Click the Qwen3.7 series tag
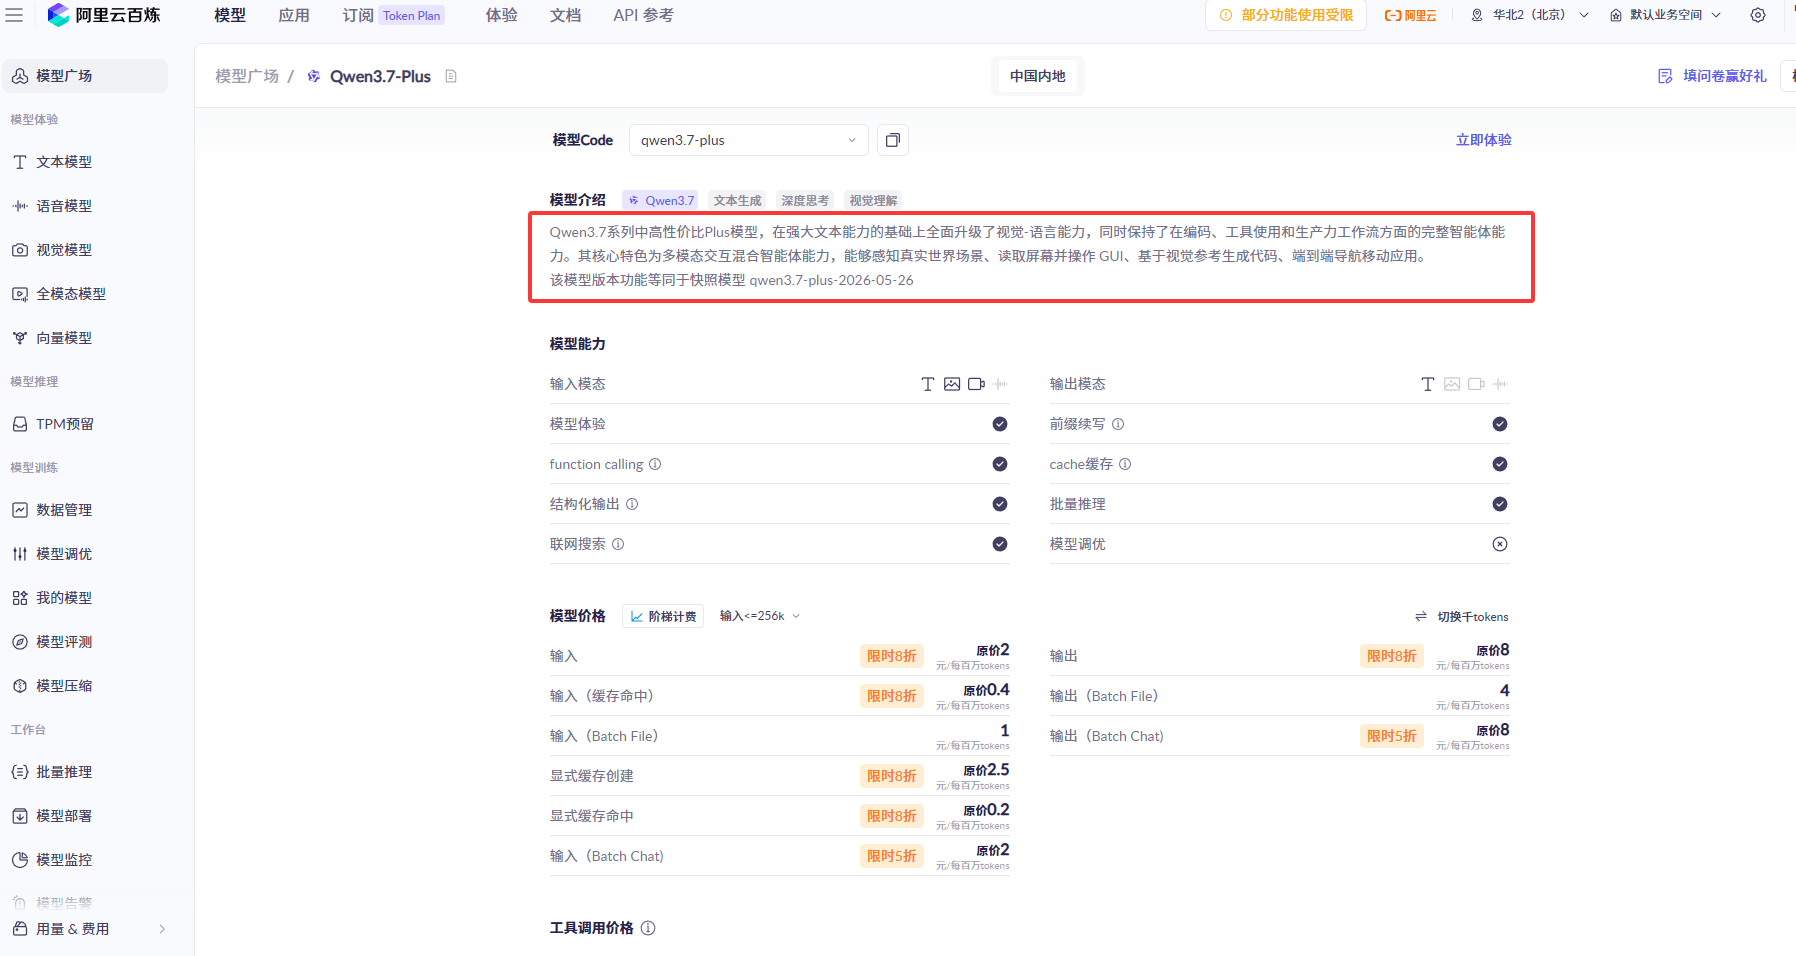The width and height of the screenshot is (1796, 956). 661,200
